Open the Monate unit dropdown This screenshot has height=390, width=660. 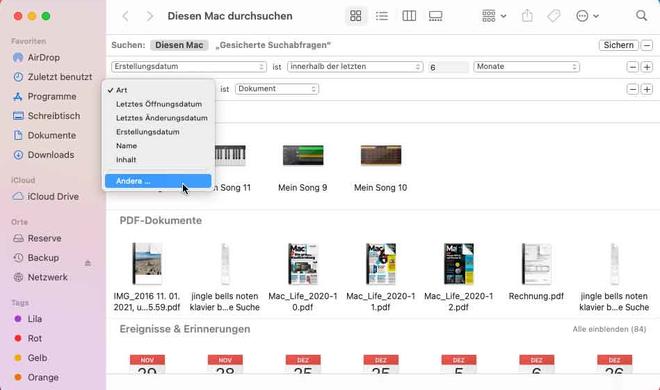(526, 66)
